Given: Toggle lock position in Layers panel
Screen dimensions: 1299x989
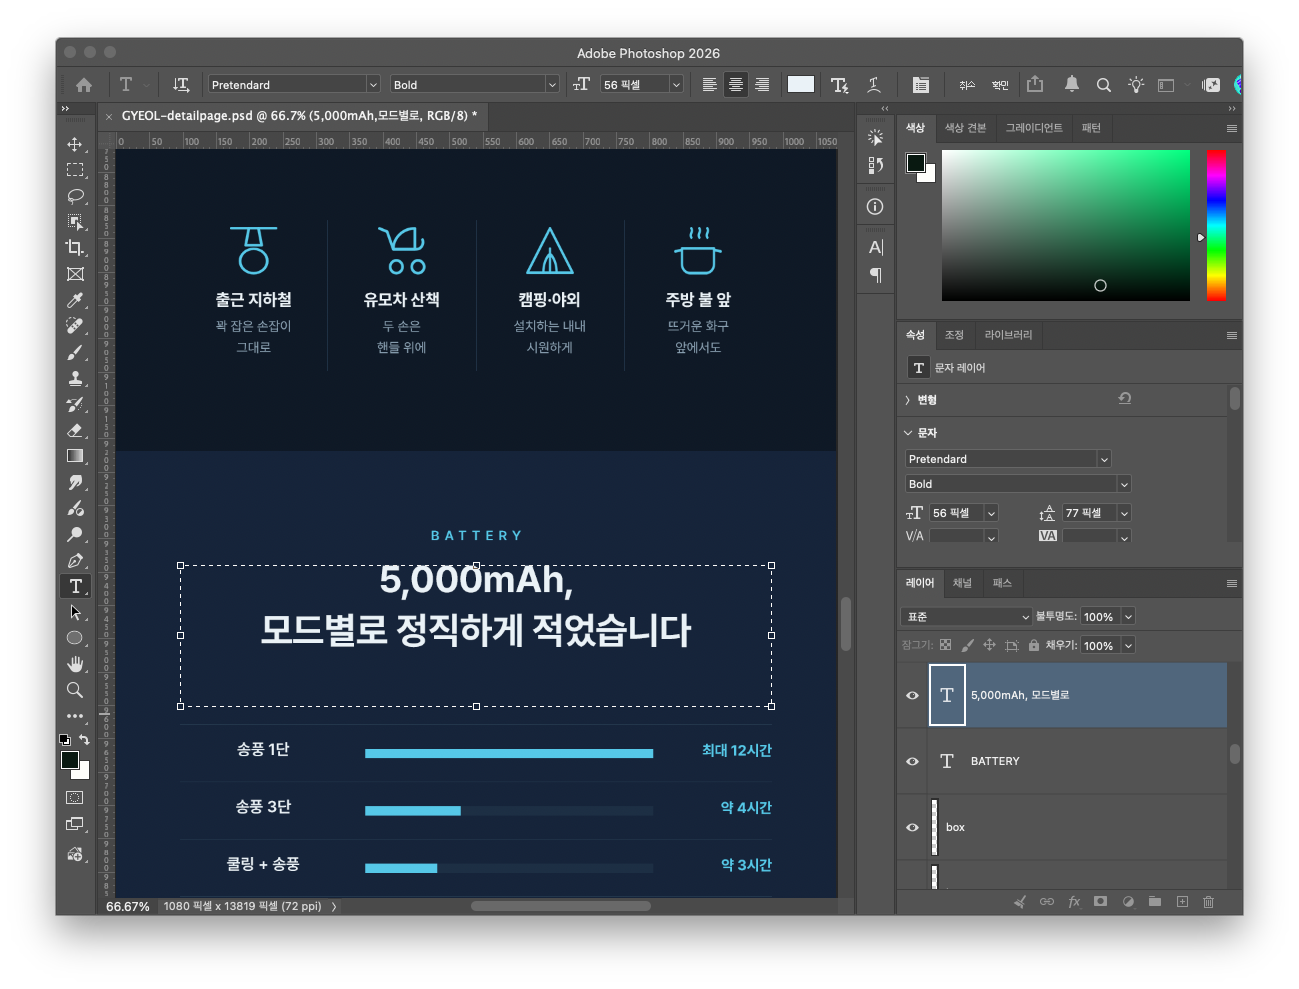Looking at the screenshot, I should [x=989, y=645].
